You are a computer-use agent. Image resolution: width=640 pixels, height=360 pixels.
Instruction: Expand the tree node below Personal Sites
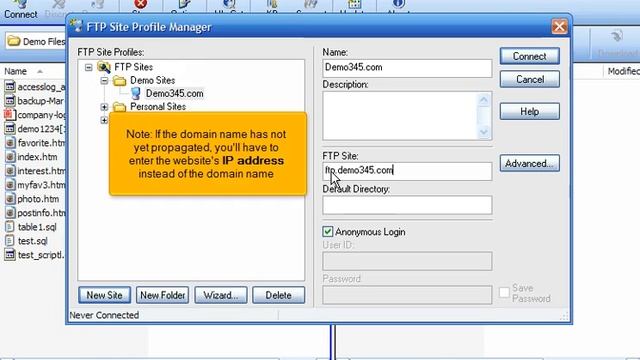coord(104,120)
